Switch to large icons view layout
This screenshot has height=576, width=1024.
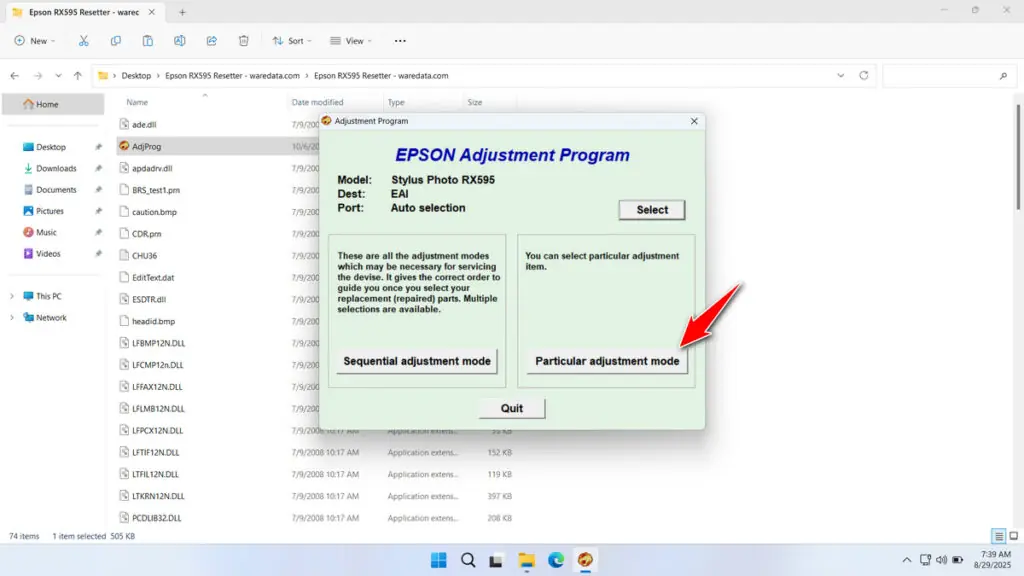click(1014, 536)
